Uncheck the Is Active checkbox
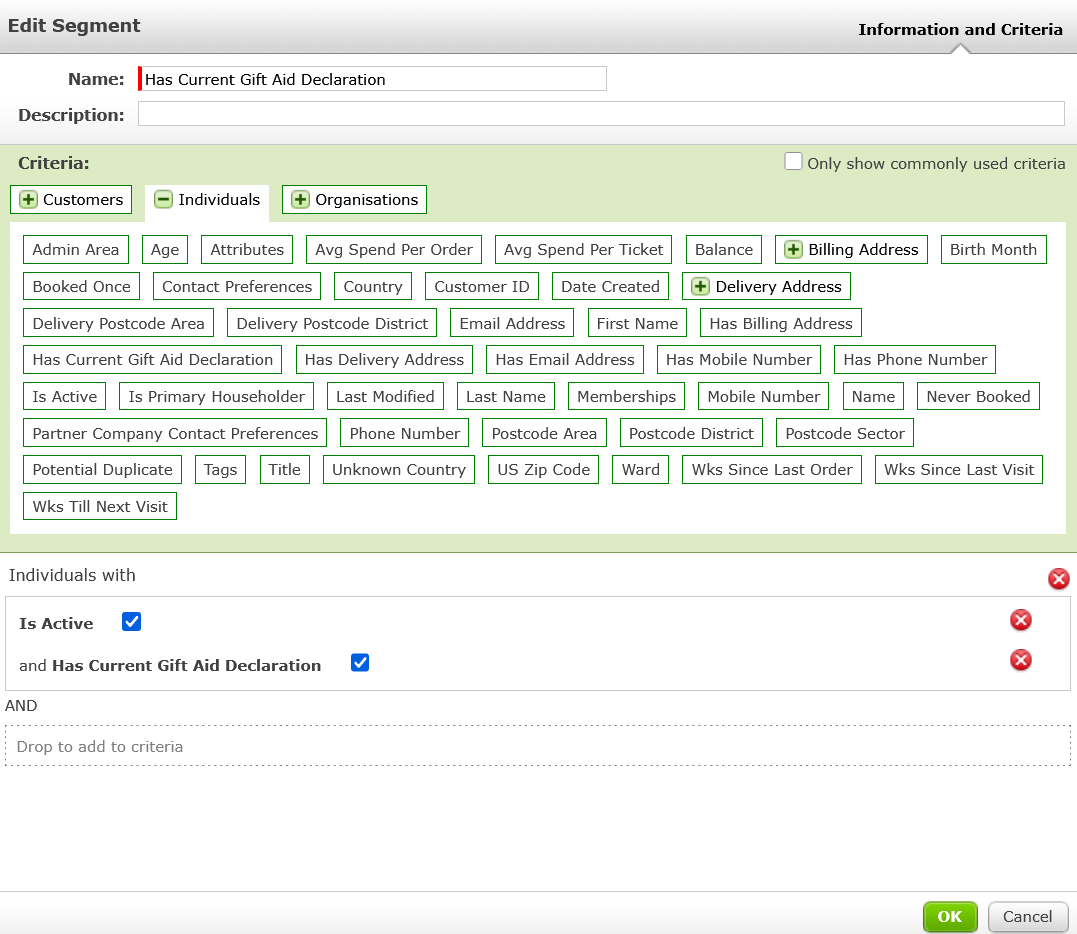1077x934 pixels. pyautogui.click(x=131, y=622)
